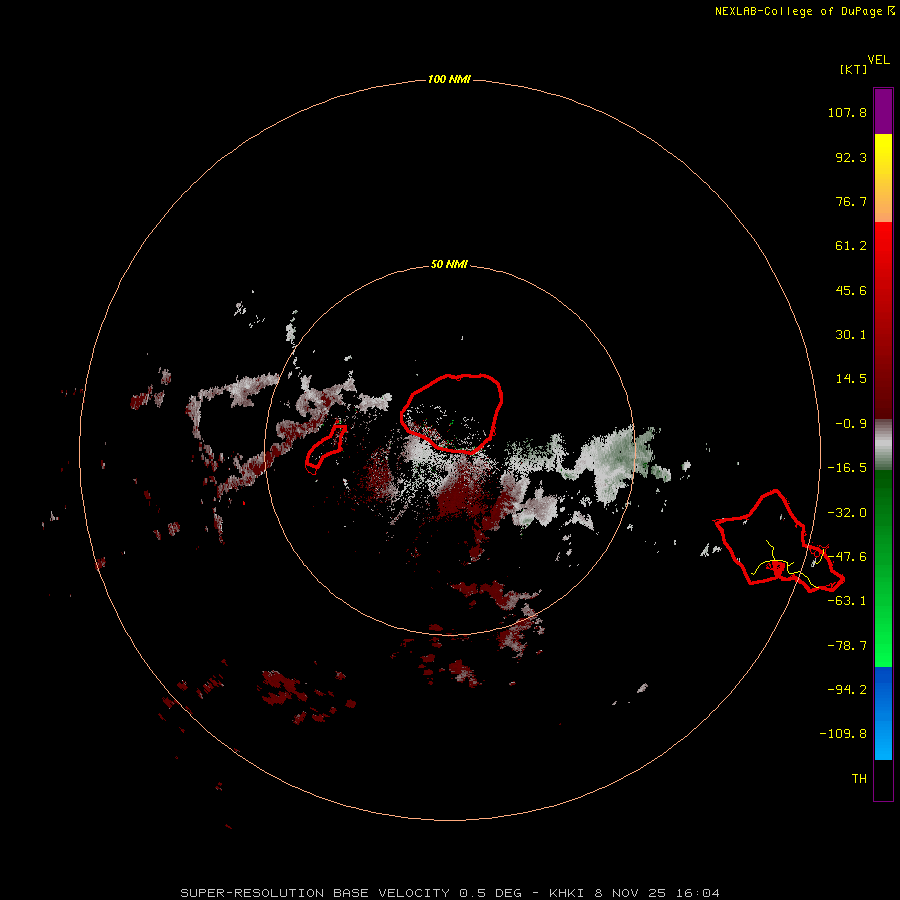Click the VEL legend title
The image size is (900, 900).
click(x=878, y=60)
